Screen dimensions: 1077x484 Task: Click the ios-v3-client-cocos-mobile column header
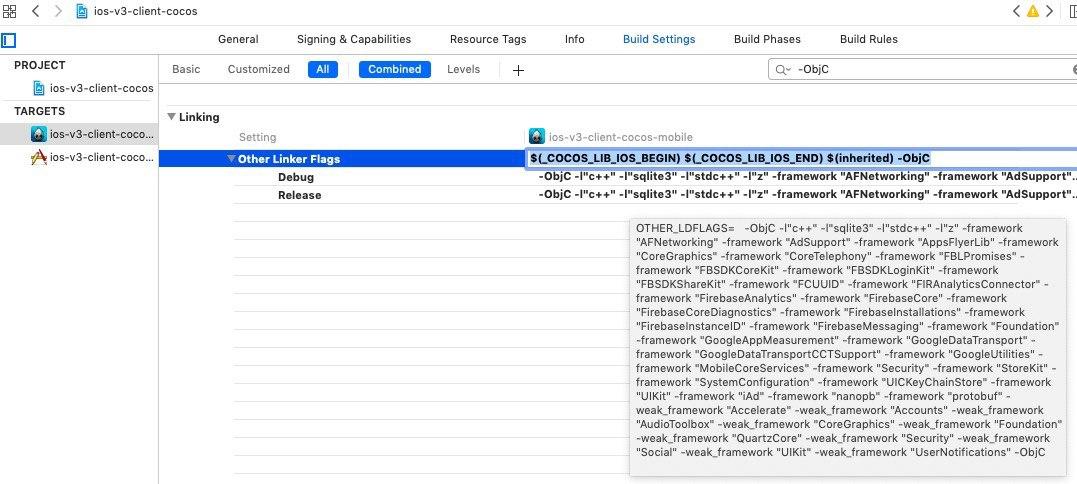click(x=612, y=137)
